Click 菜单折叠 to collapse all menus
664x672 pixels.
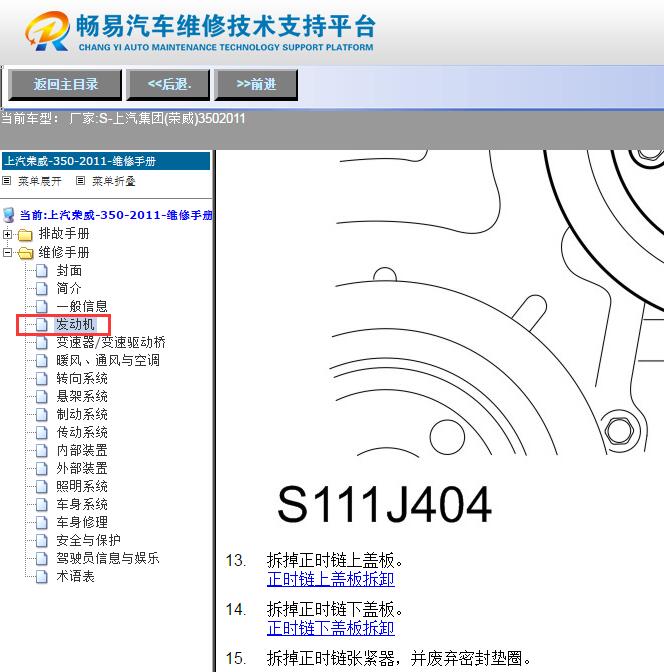pyautogui.click(x=114, y=181)
